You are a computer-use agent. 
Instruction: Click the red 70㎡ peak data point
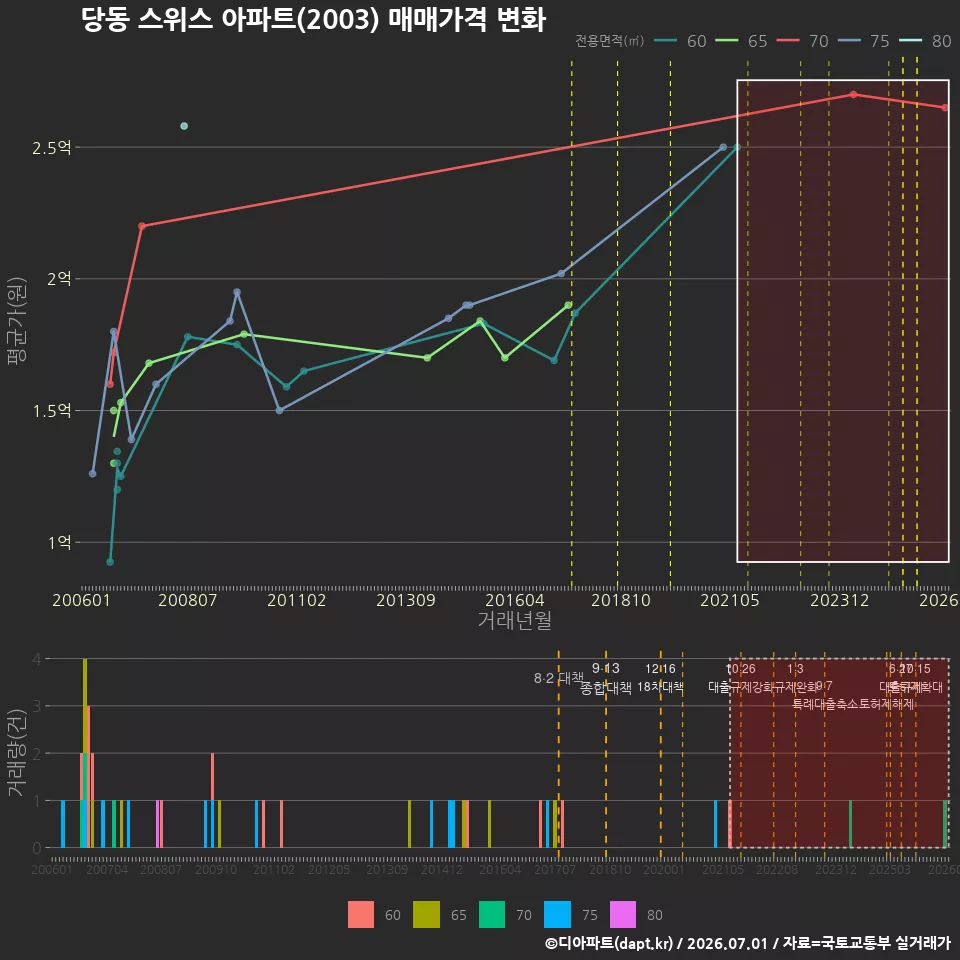(853, 94)
